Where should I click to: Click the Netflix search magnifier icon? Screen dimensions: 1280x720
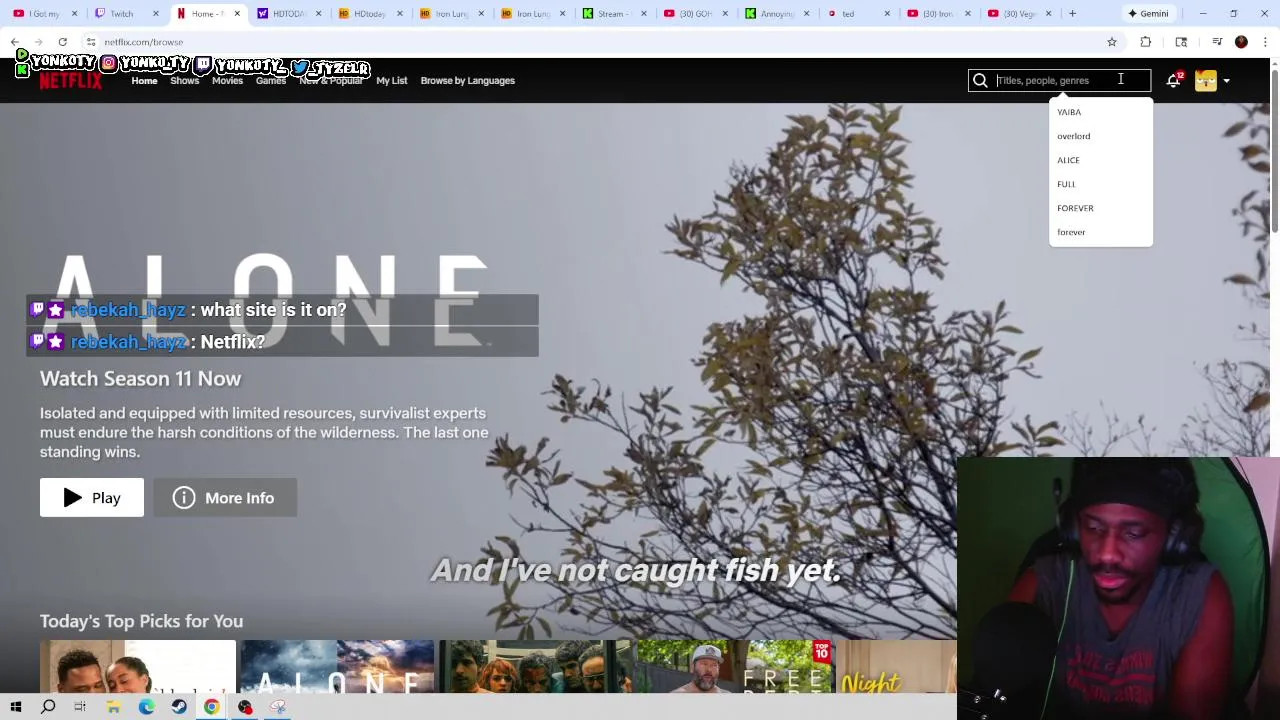tap(980, 81)
